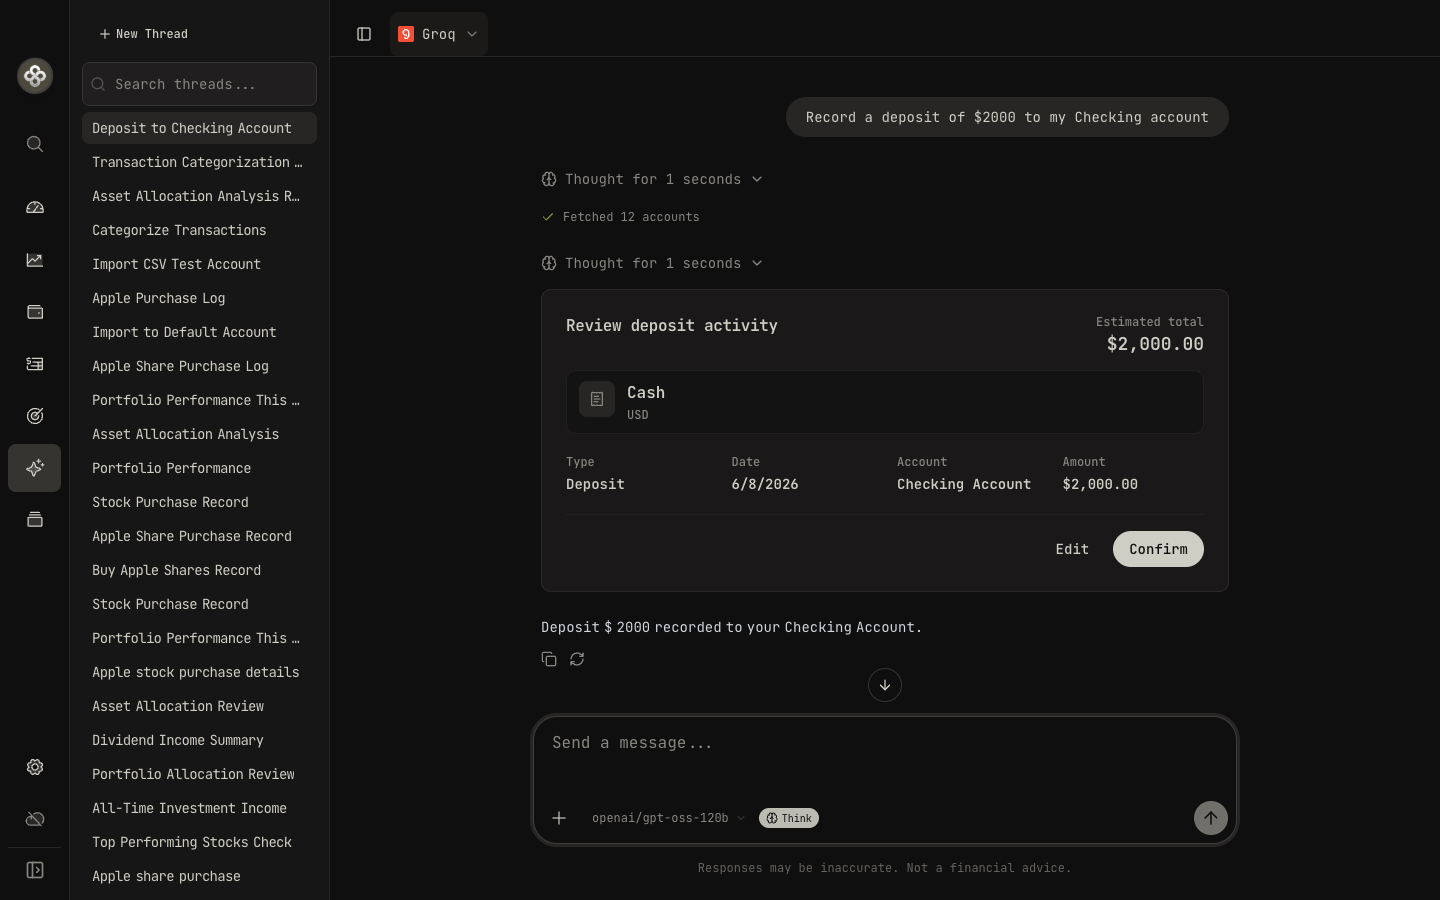Screen dimensions: 1440x900
Task: Open Asset Allocation Analysis thread
Action: [199, 434]
